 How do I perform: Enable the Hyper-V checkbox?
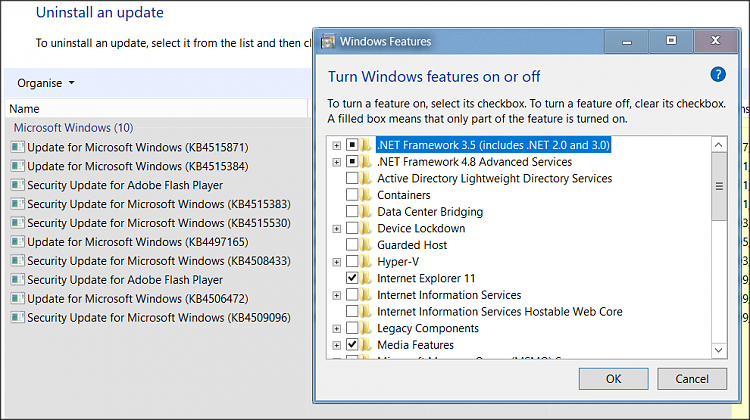pos(352,261)
